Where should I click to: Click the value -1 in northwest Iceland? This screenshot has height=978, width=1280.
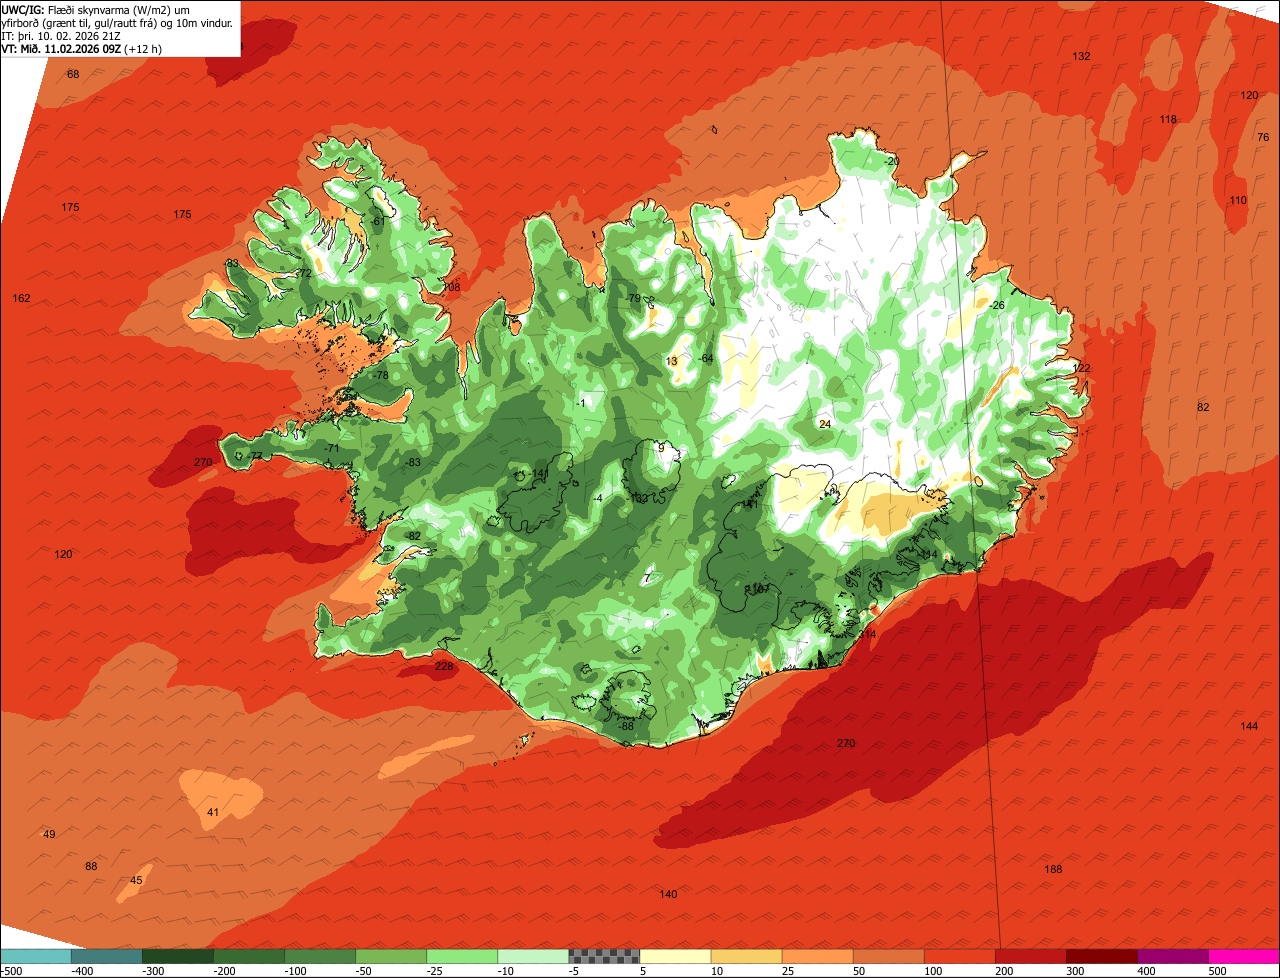[581, 403]
